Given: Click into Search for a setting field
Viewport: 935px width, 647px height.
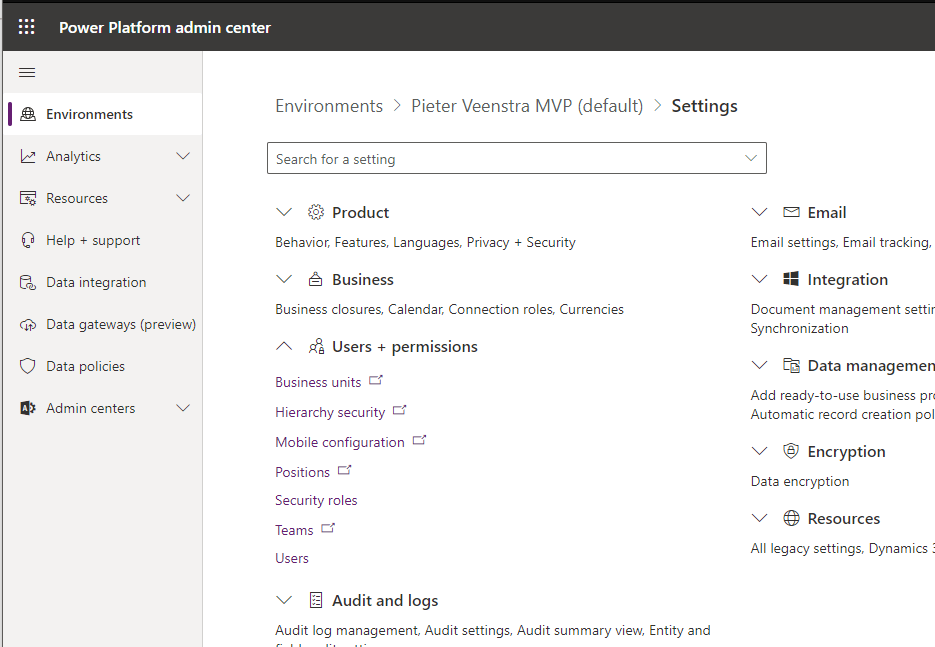Looking at the screenshot, I should point(516,158).
